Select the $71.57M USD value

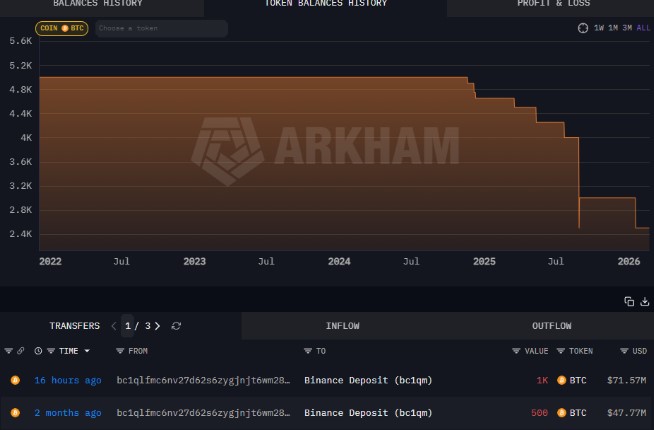point(626,380)
